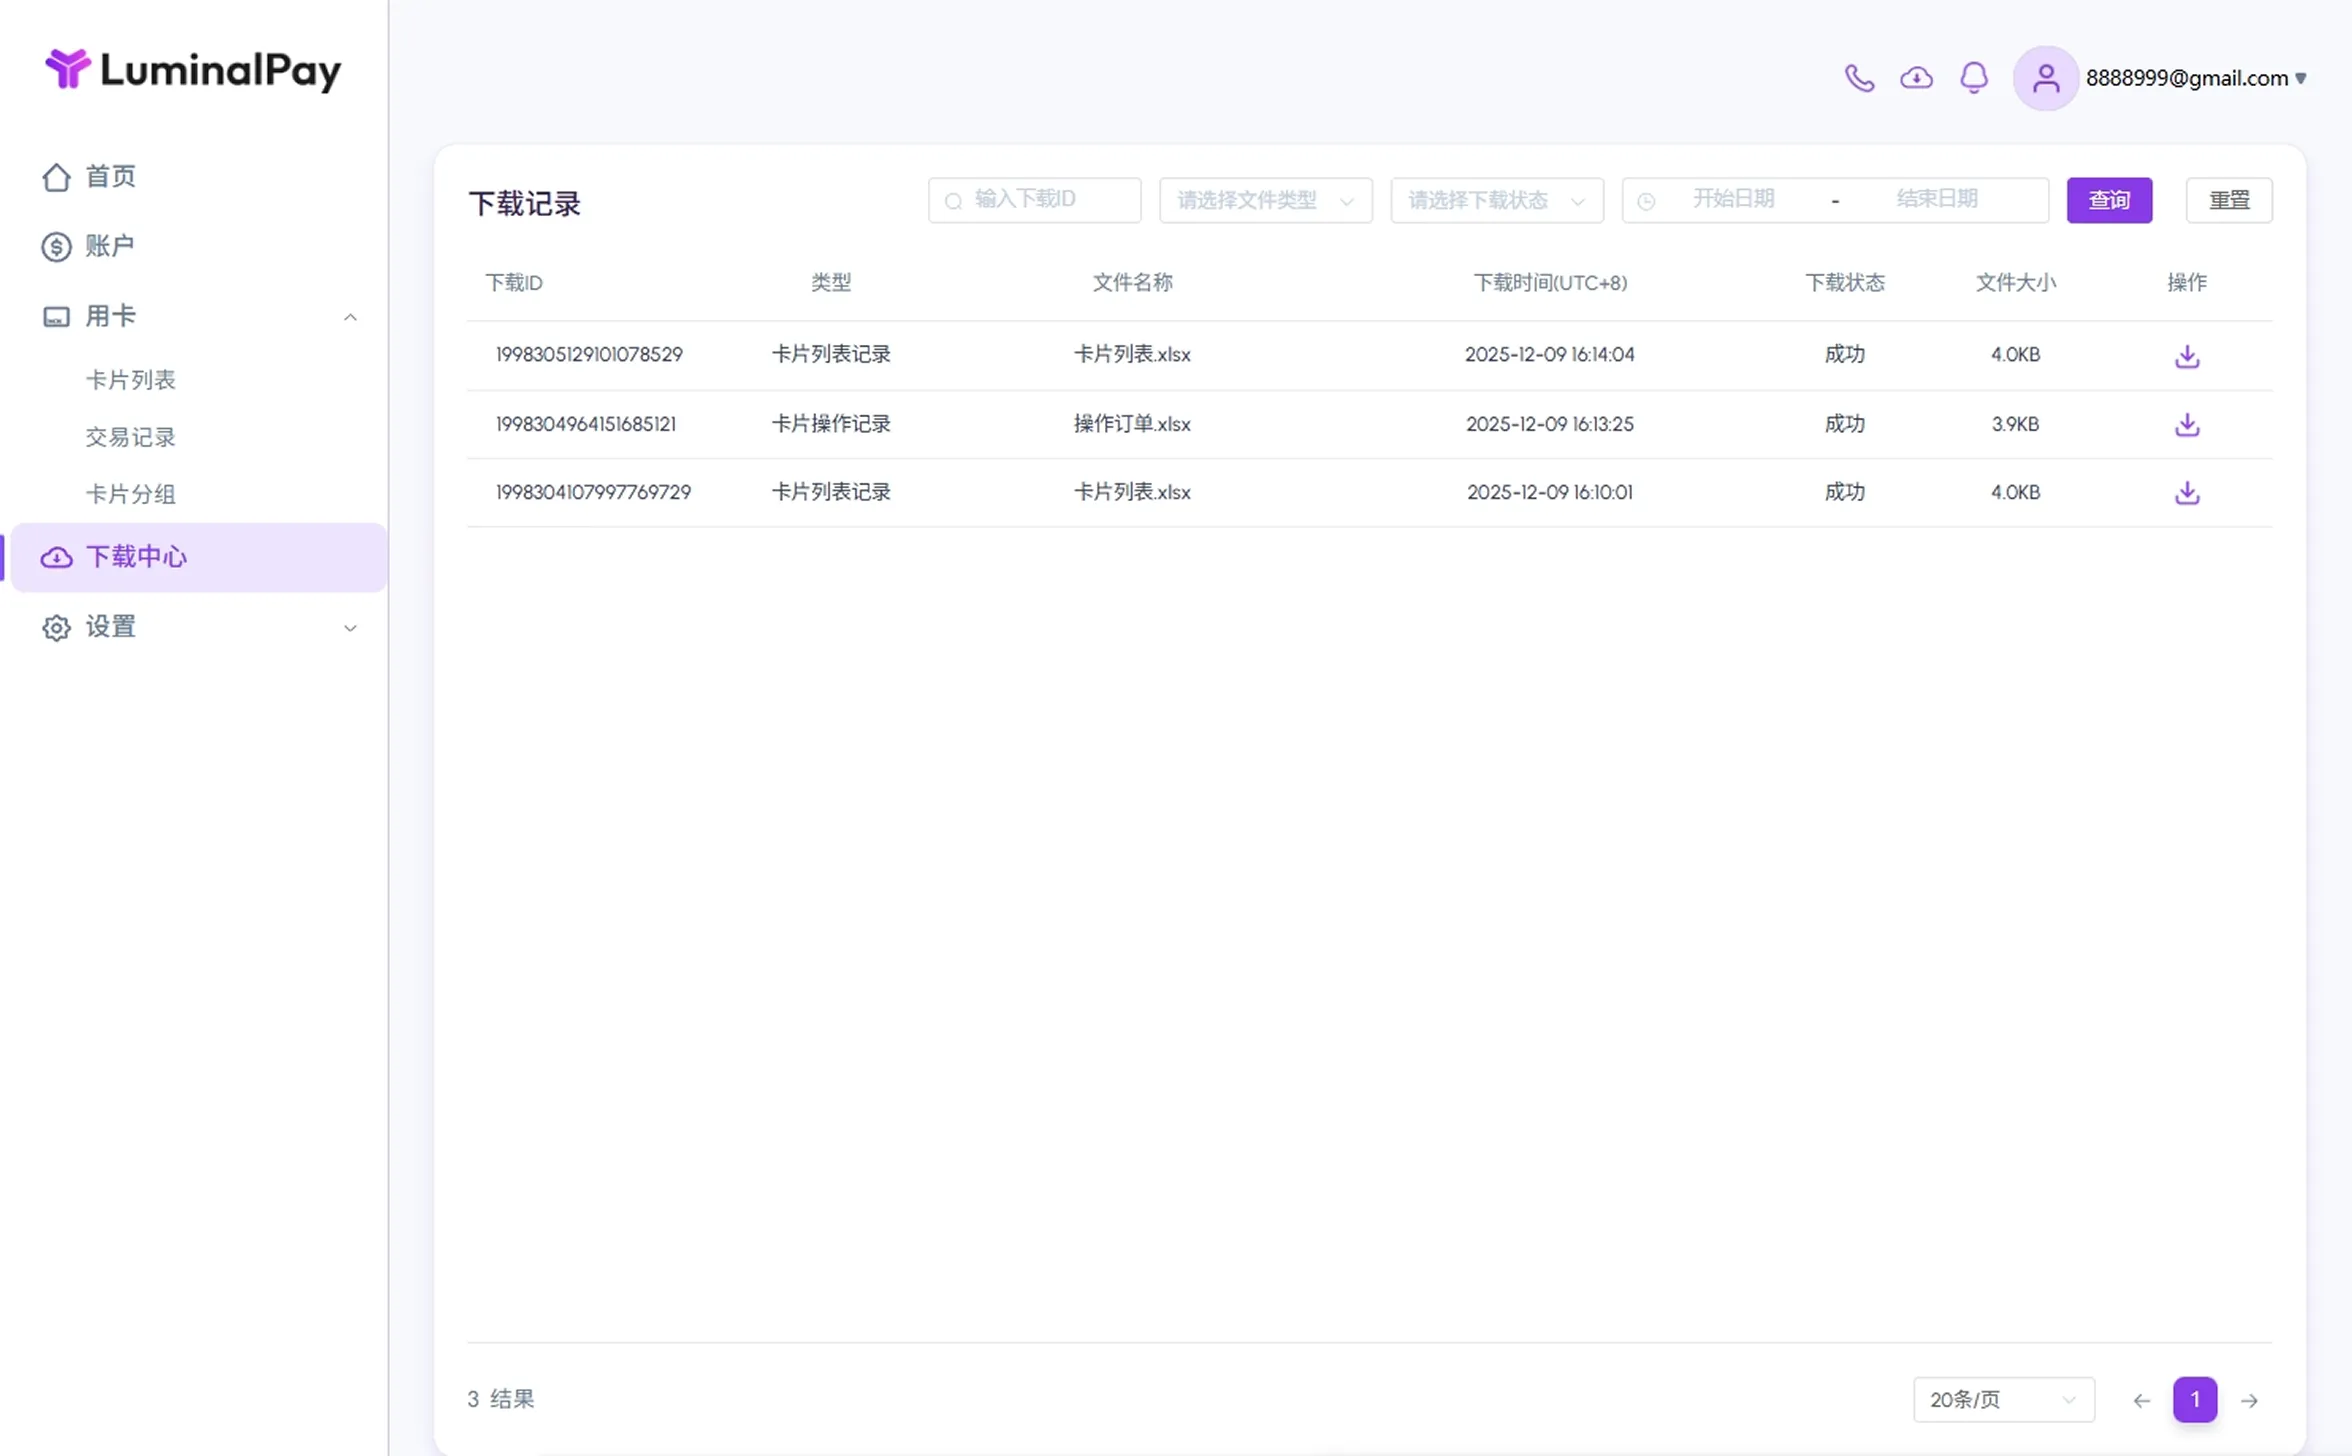Download the 操作订单.xlsx file

pos(2187,425)
